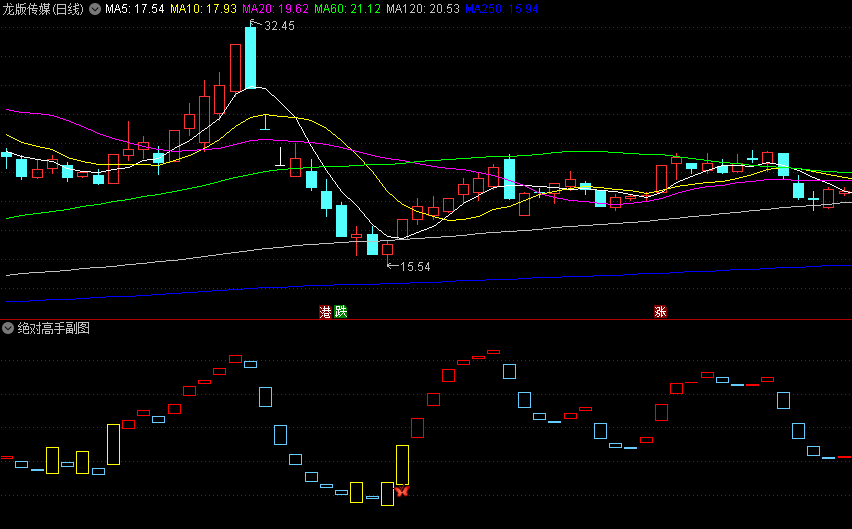The width and height of the screenshot is (852, 529).
Task: Select the green MA60: 21.12 label
Action: tap(347, 9)
